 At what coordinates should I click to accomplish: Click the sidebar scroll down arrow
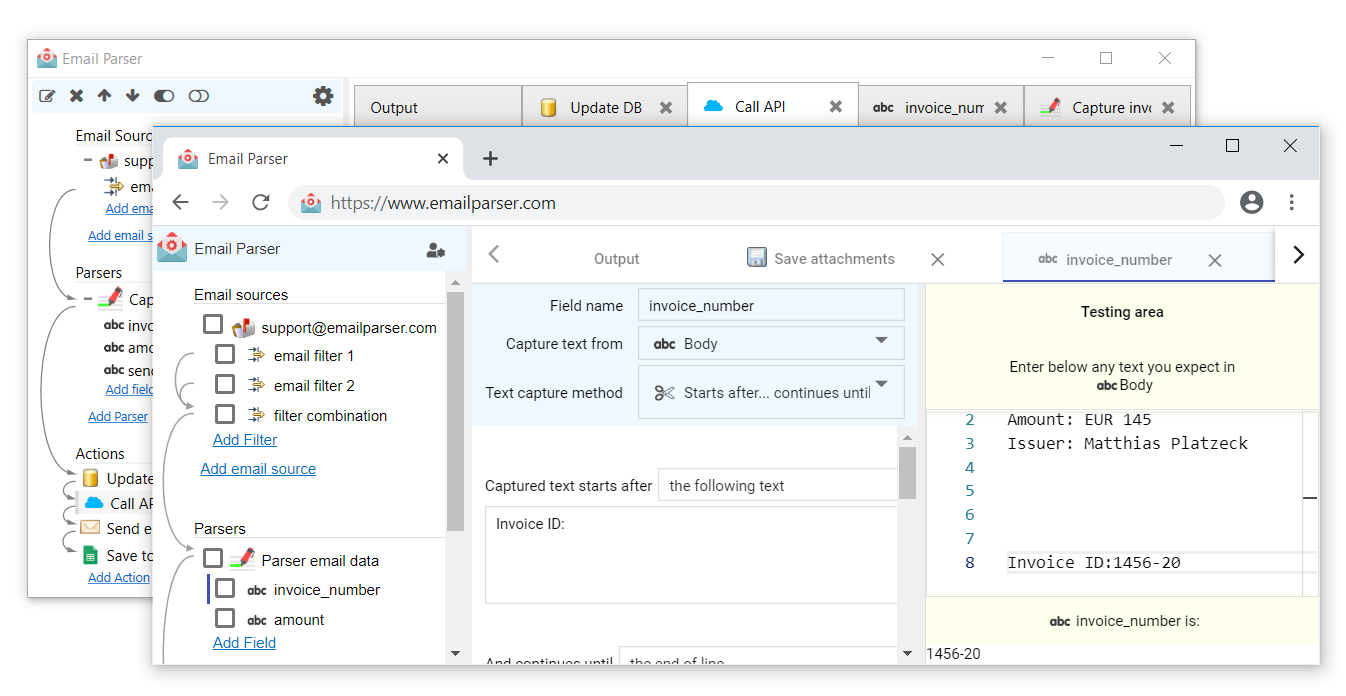(456, 654)
